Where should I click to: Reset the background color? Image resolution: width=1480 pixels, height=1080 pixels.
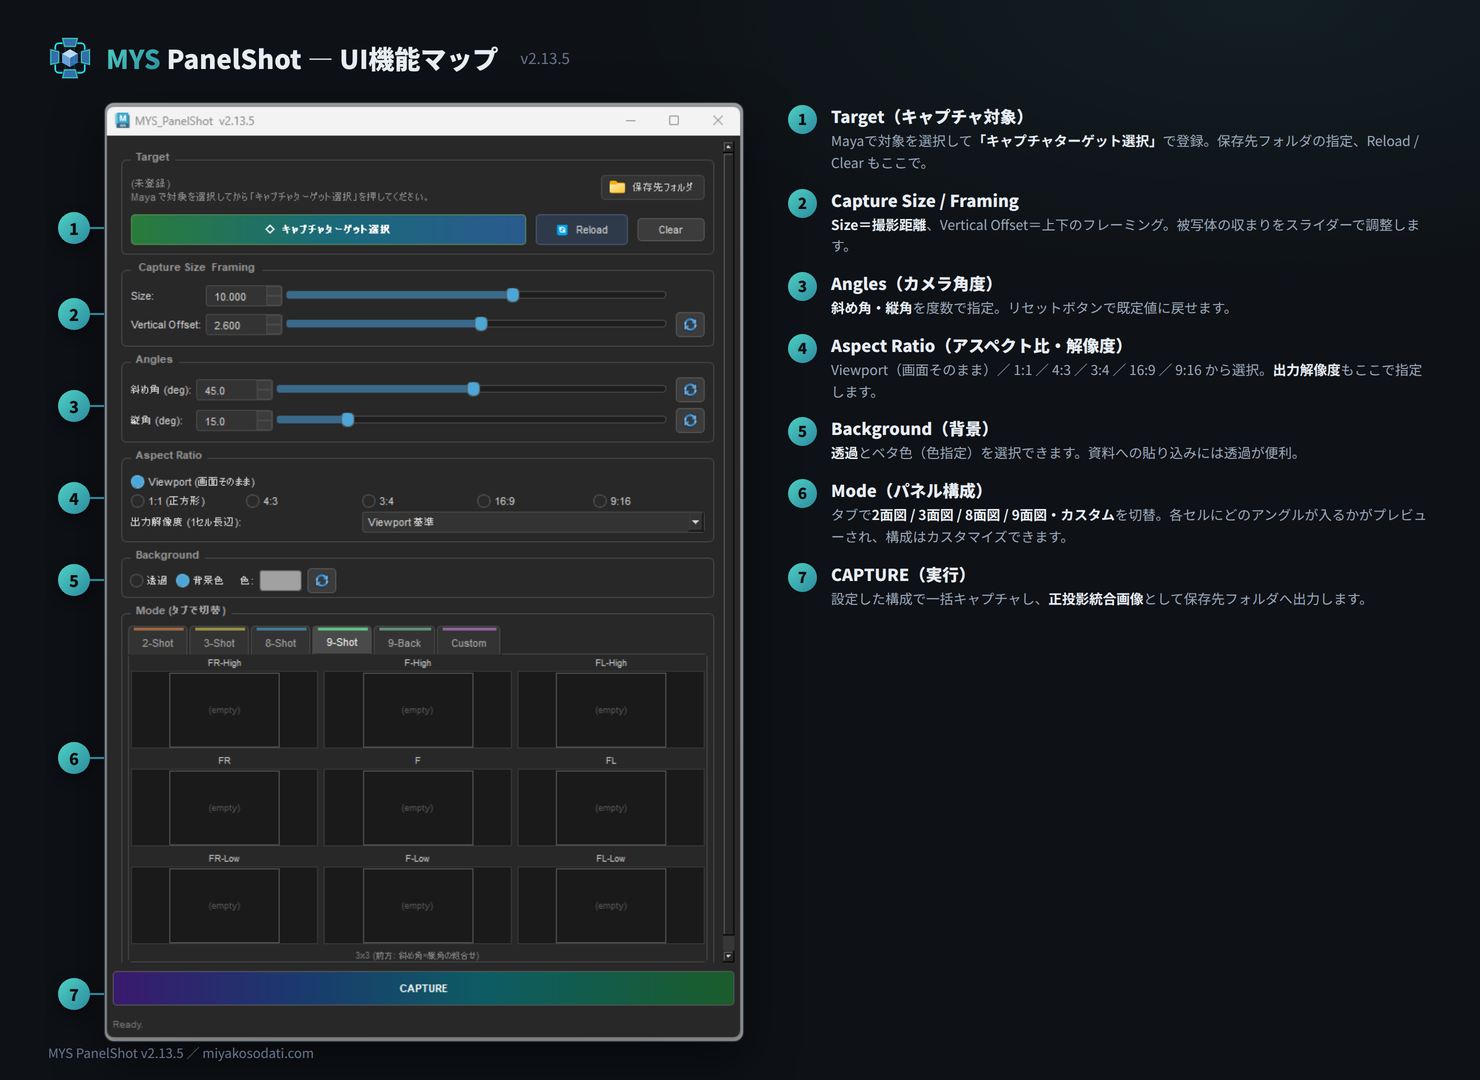click(321, 581)
